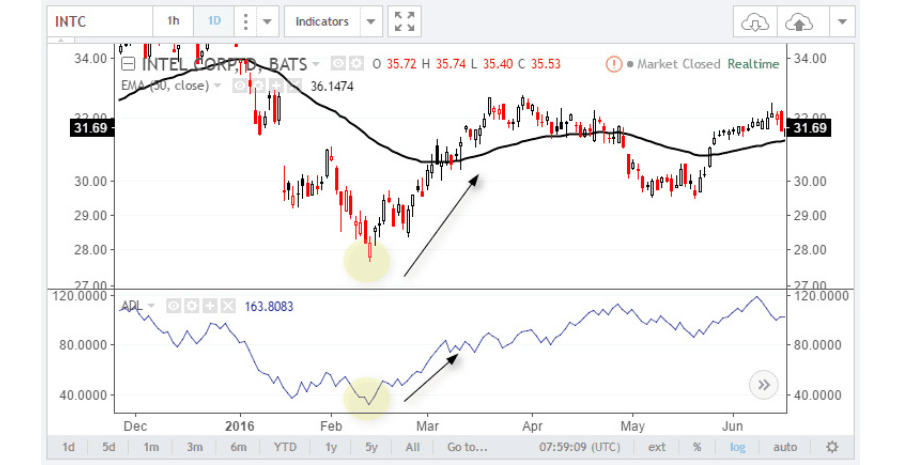
Task: Open the three-dot chart style menu
Action: 245,21
